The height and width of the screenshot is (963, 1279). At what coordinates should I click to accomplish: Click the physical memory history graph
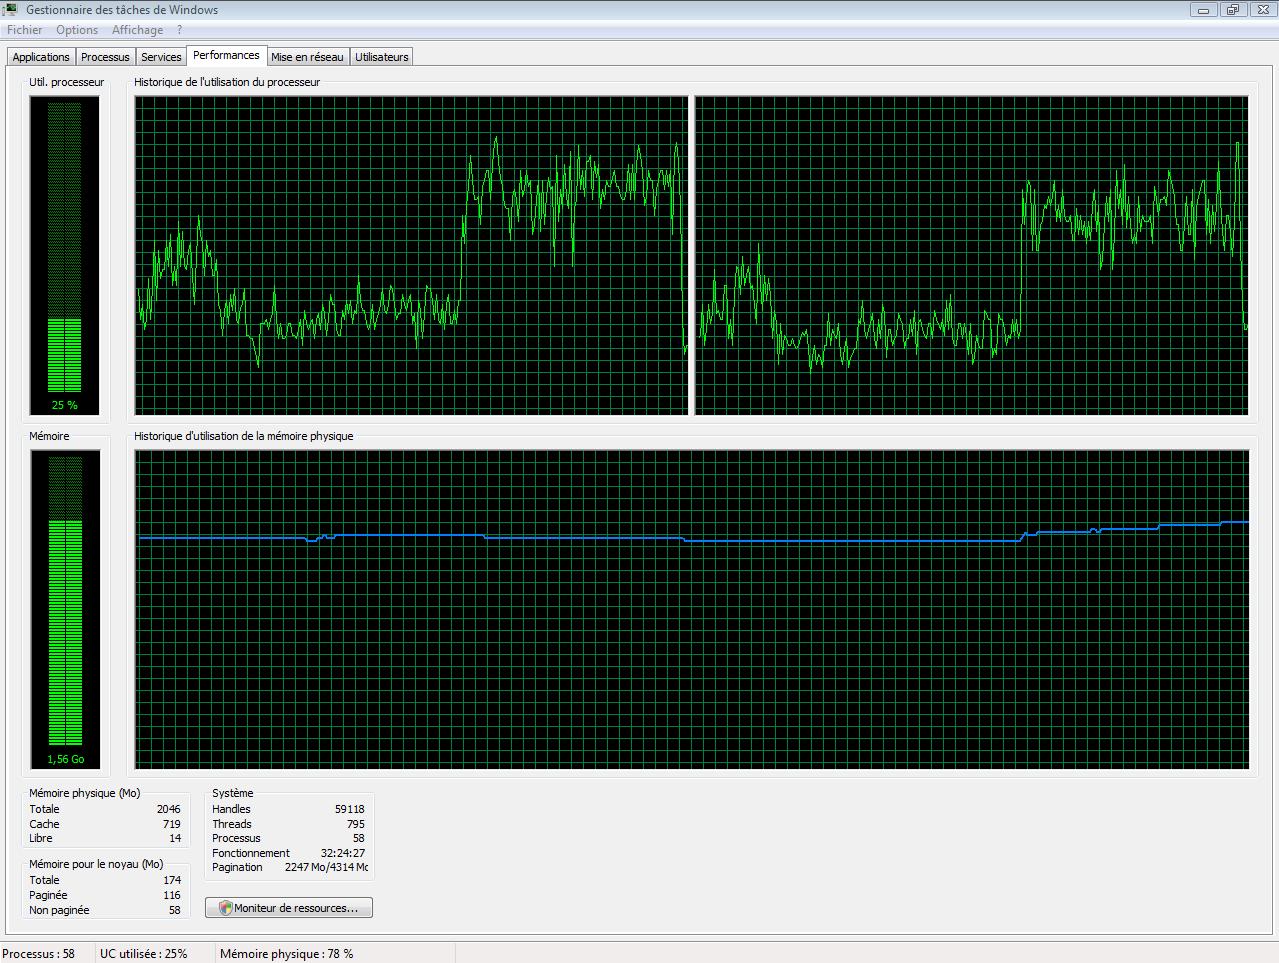point(692,609)
